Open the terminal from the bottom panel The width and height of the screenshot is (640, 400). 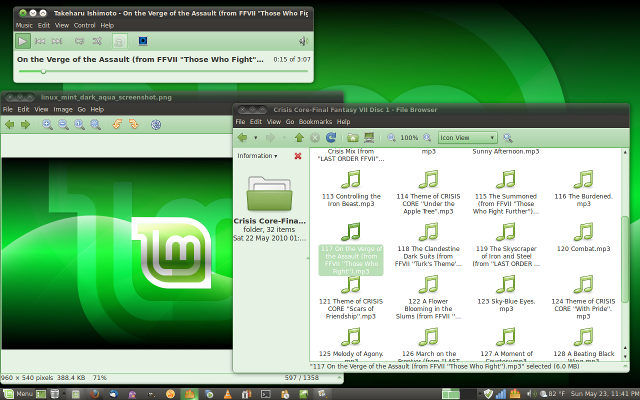click(266, 394)
